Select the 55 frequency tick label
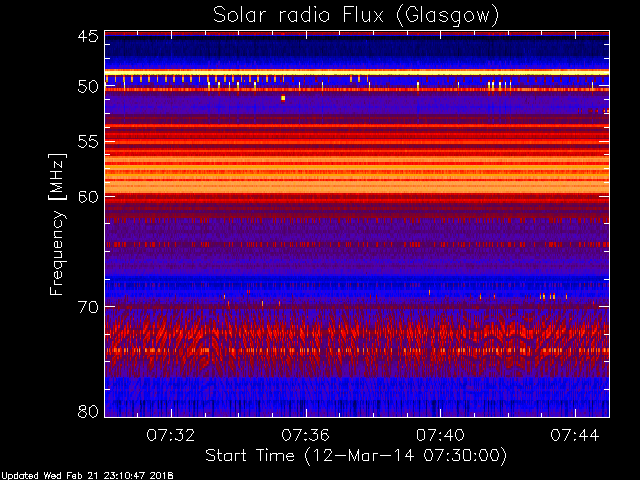The height and width of the screenshot is (480, 640). (88, 142)
